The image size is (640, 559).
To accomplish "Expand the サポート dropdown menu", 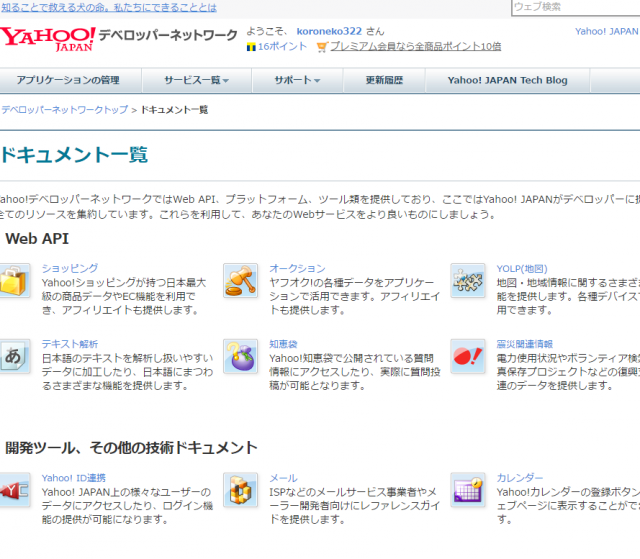I will (297, 80).
